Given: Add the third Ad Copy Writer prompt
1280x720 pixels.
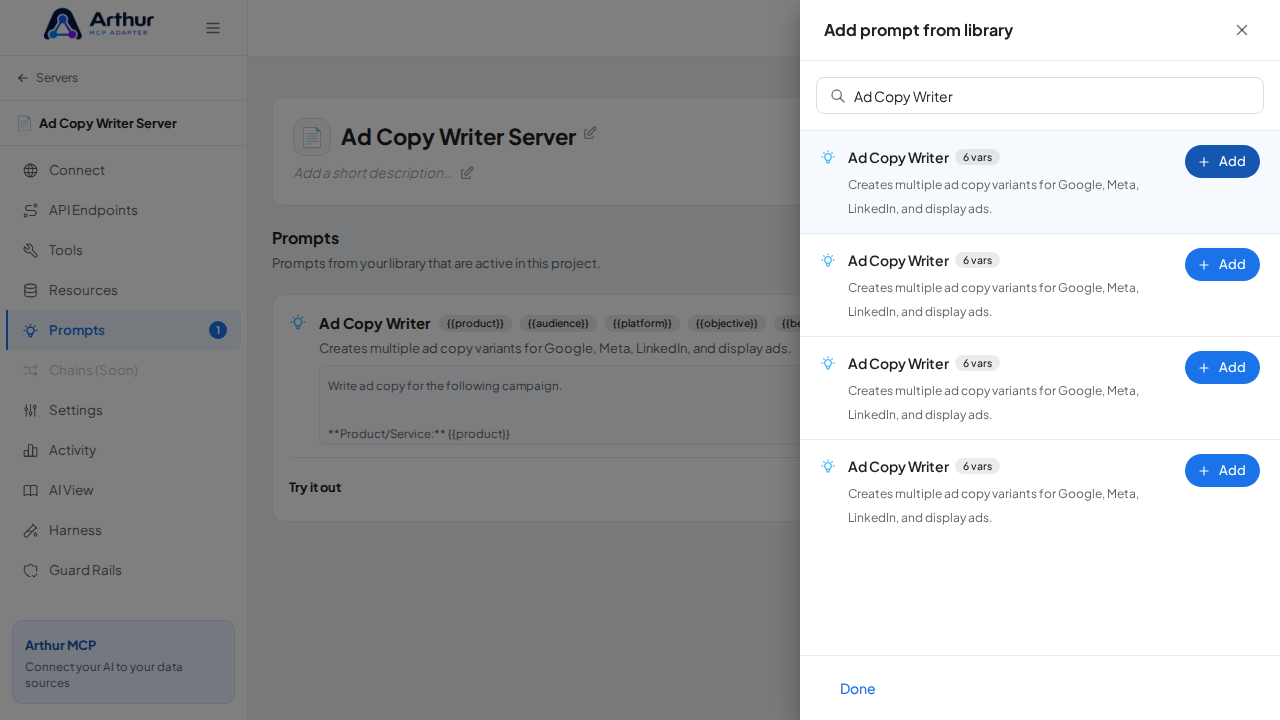Looking at the screenshot, I should pos(1222,367).
